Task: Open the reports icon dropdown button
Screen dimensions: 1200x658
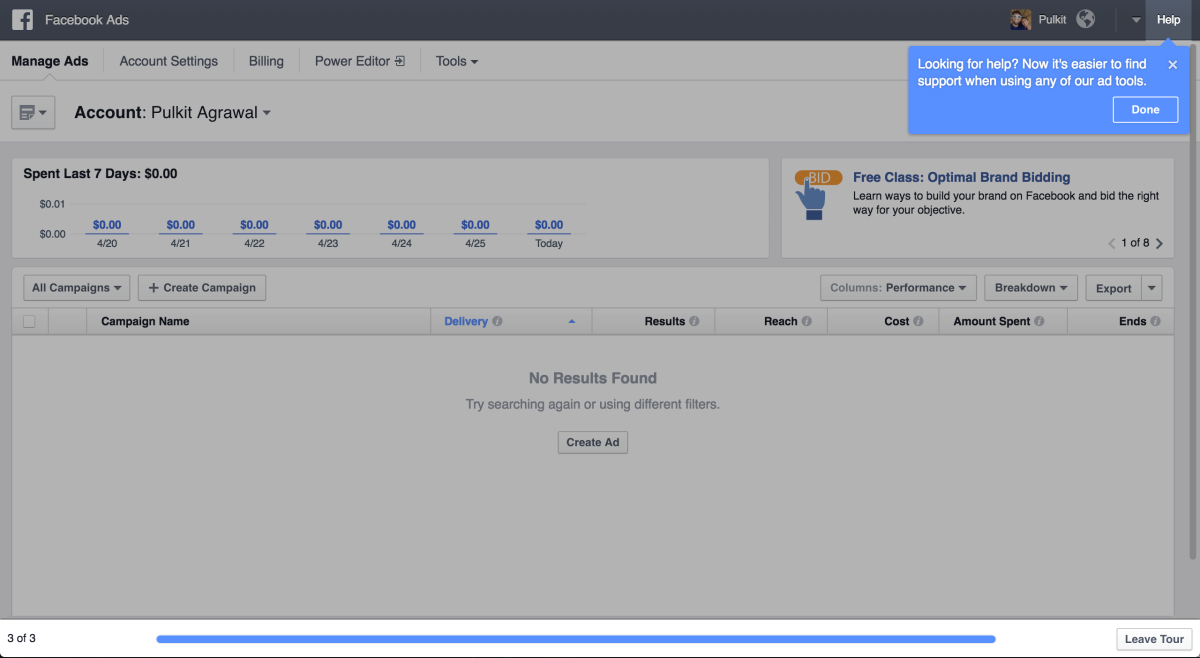Action: tap(33, 112)
